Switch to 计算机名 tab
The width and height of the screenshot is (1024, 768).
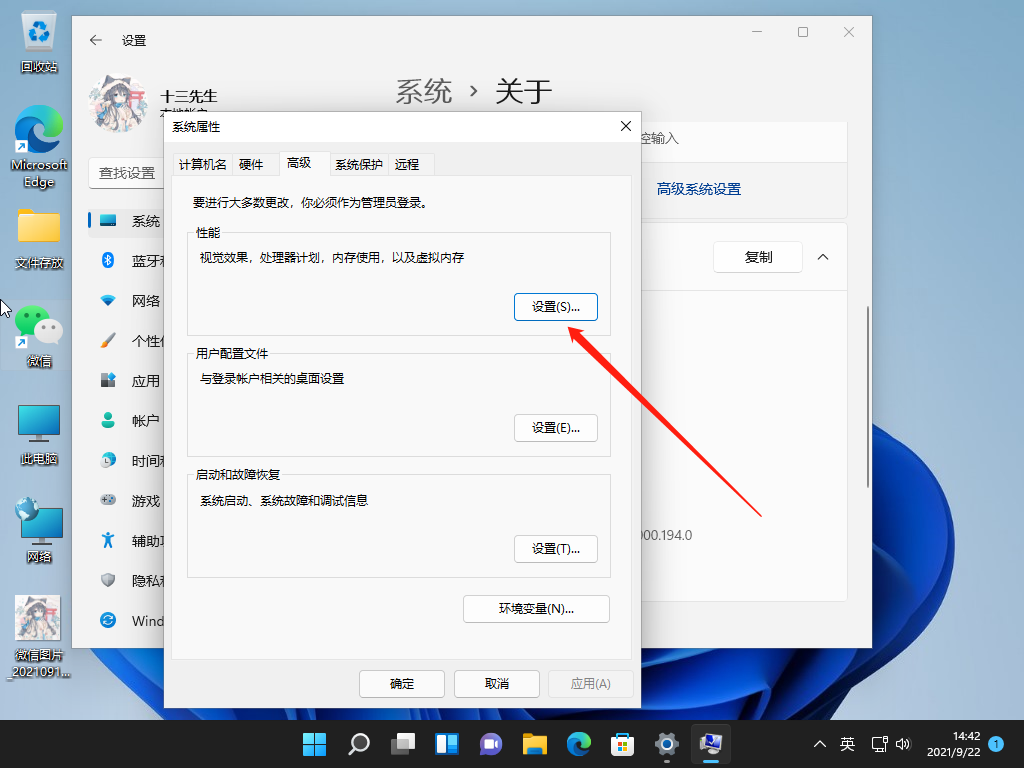202,165
